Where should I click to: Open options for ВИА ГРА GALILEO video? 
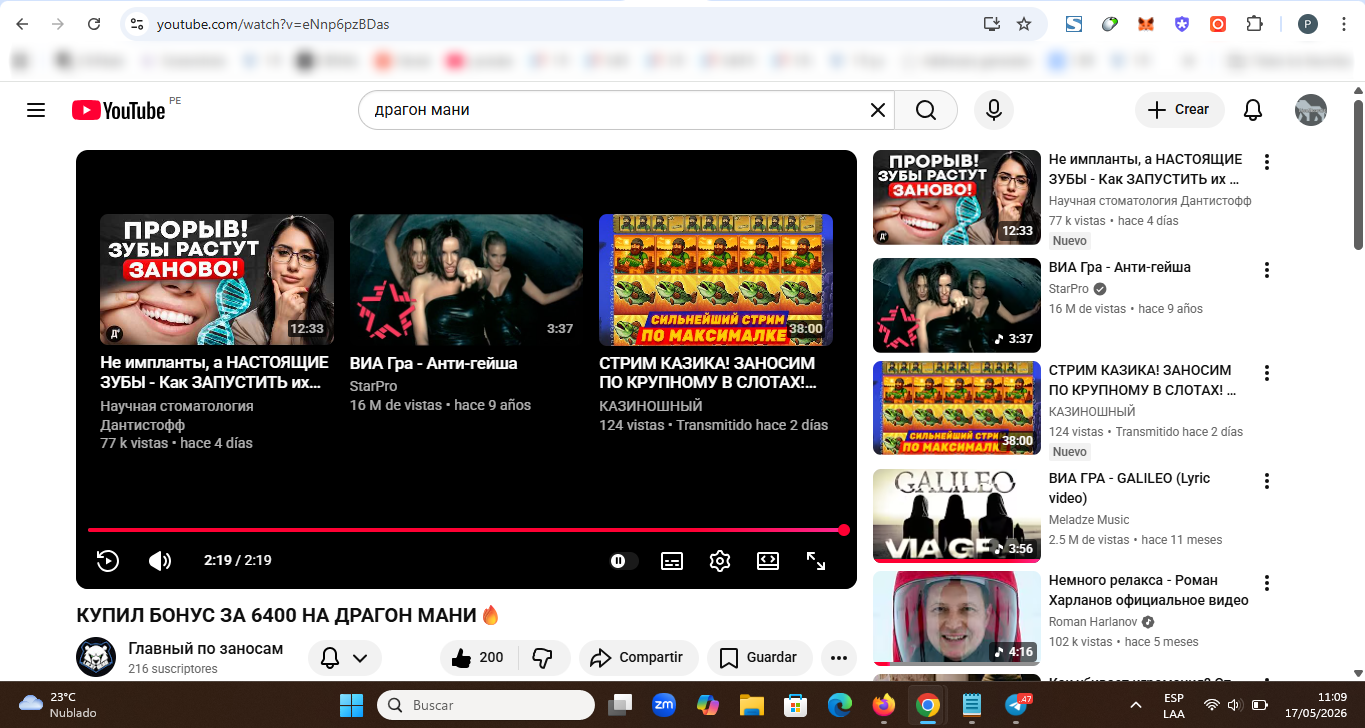tap(1267, 481)
